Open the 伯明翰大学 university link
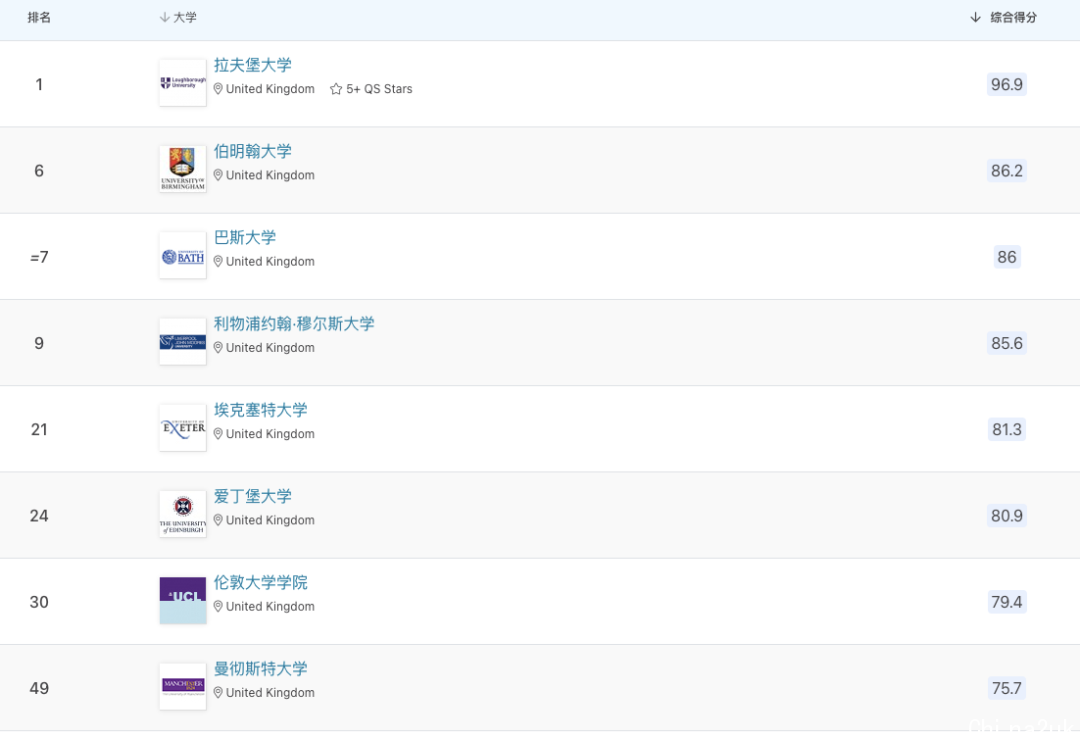Screen dimensions: 1080x741 (253, 152)
